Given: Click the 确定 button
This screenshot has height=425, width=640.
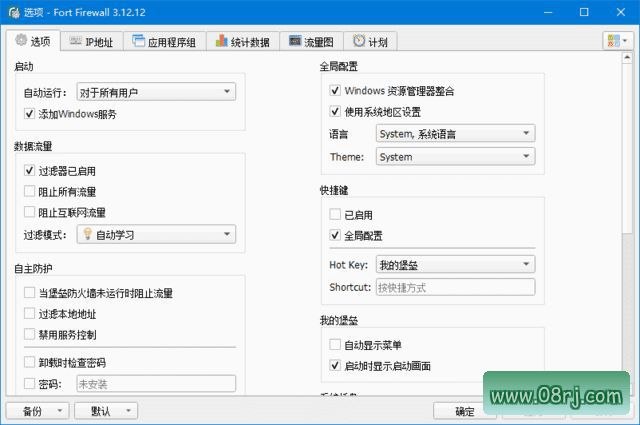Looking at the screenshot, I should click(x=464, y=411).
